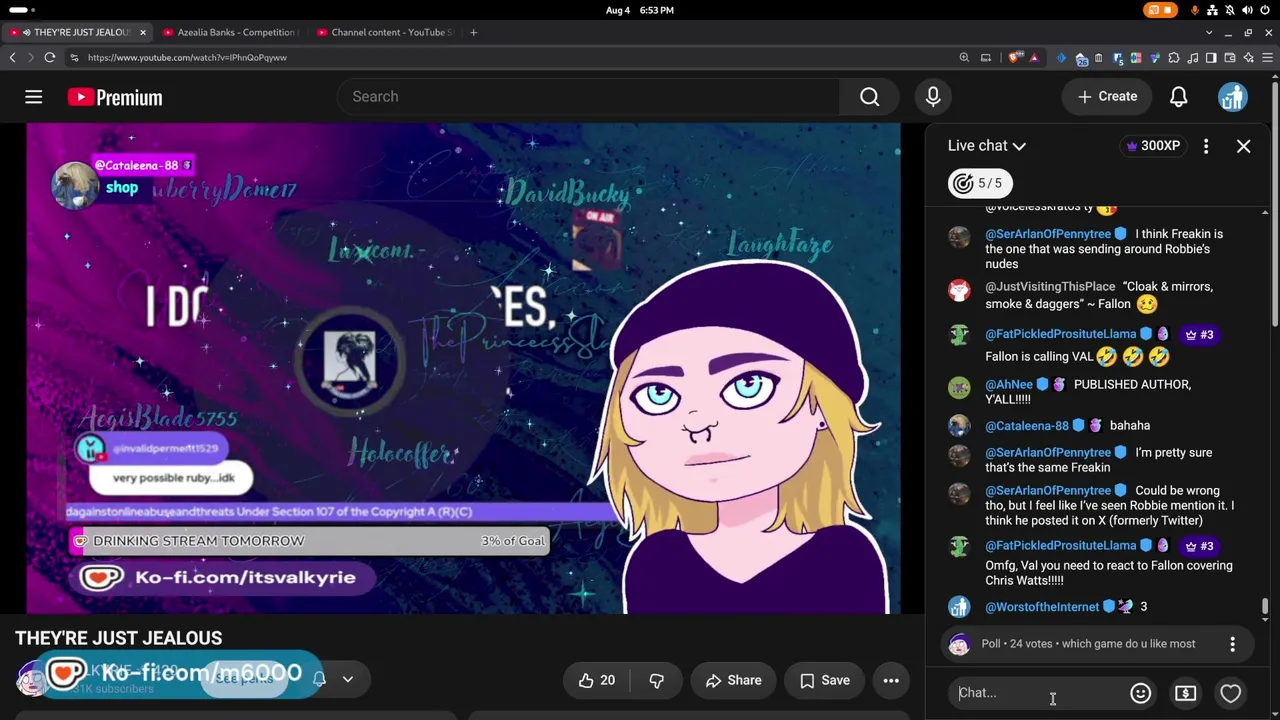This screenshot has width=1280, height=720.
Task: Open the 5 / 5 challenges chip
Action: click(x=979, y=183)
